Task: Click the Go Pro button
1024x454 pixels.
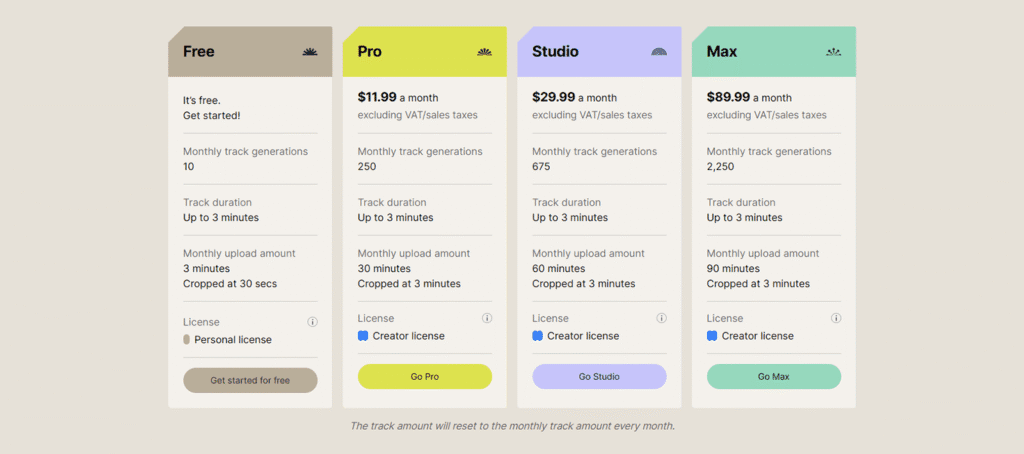Action: (x=424, y=376)
